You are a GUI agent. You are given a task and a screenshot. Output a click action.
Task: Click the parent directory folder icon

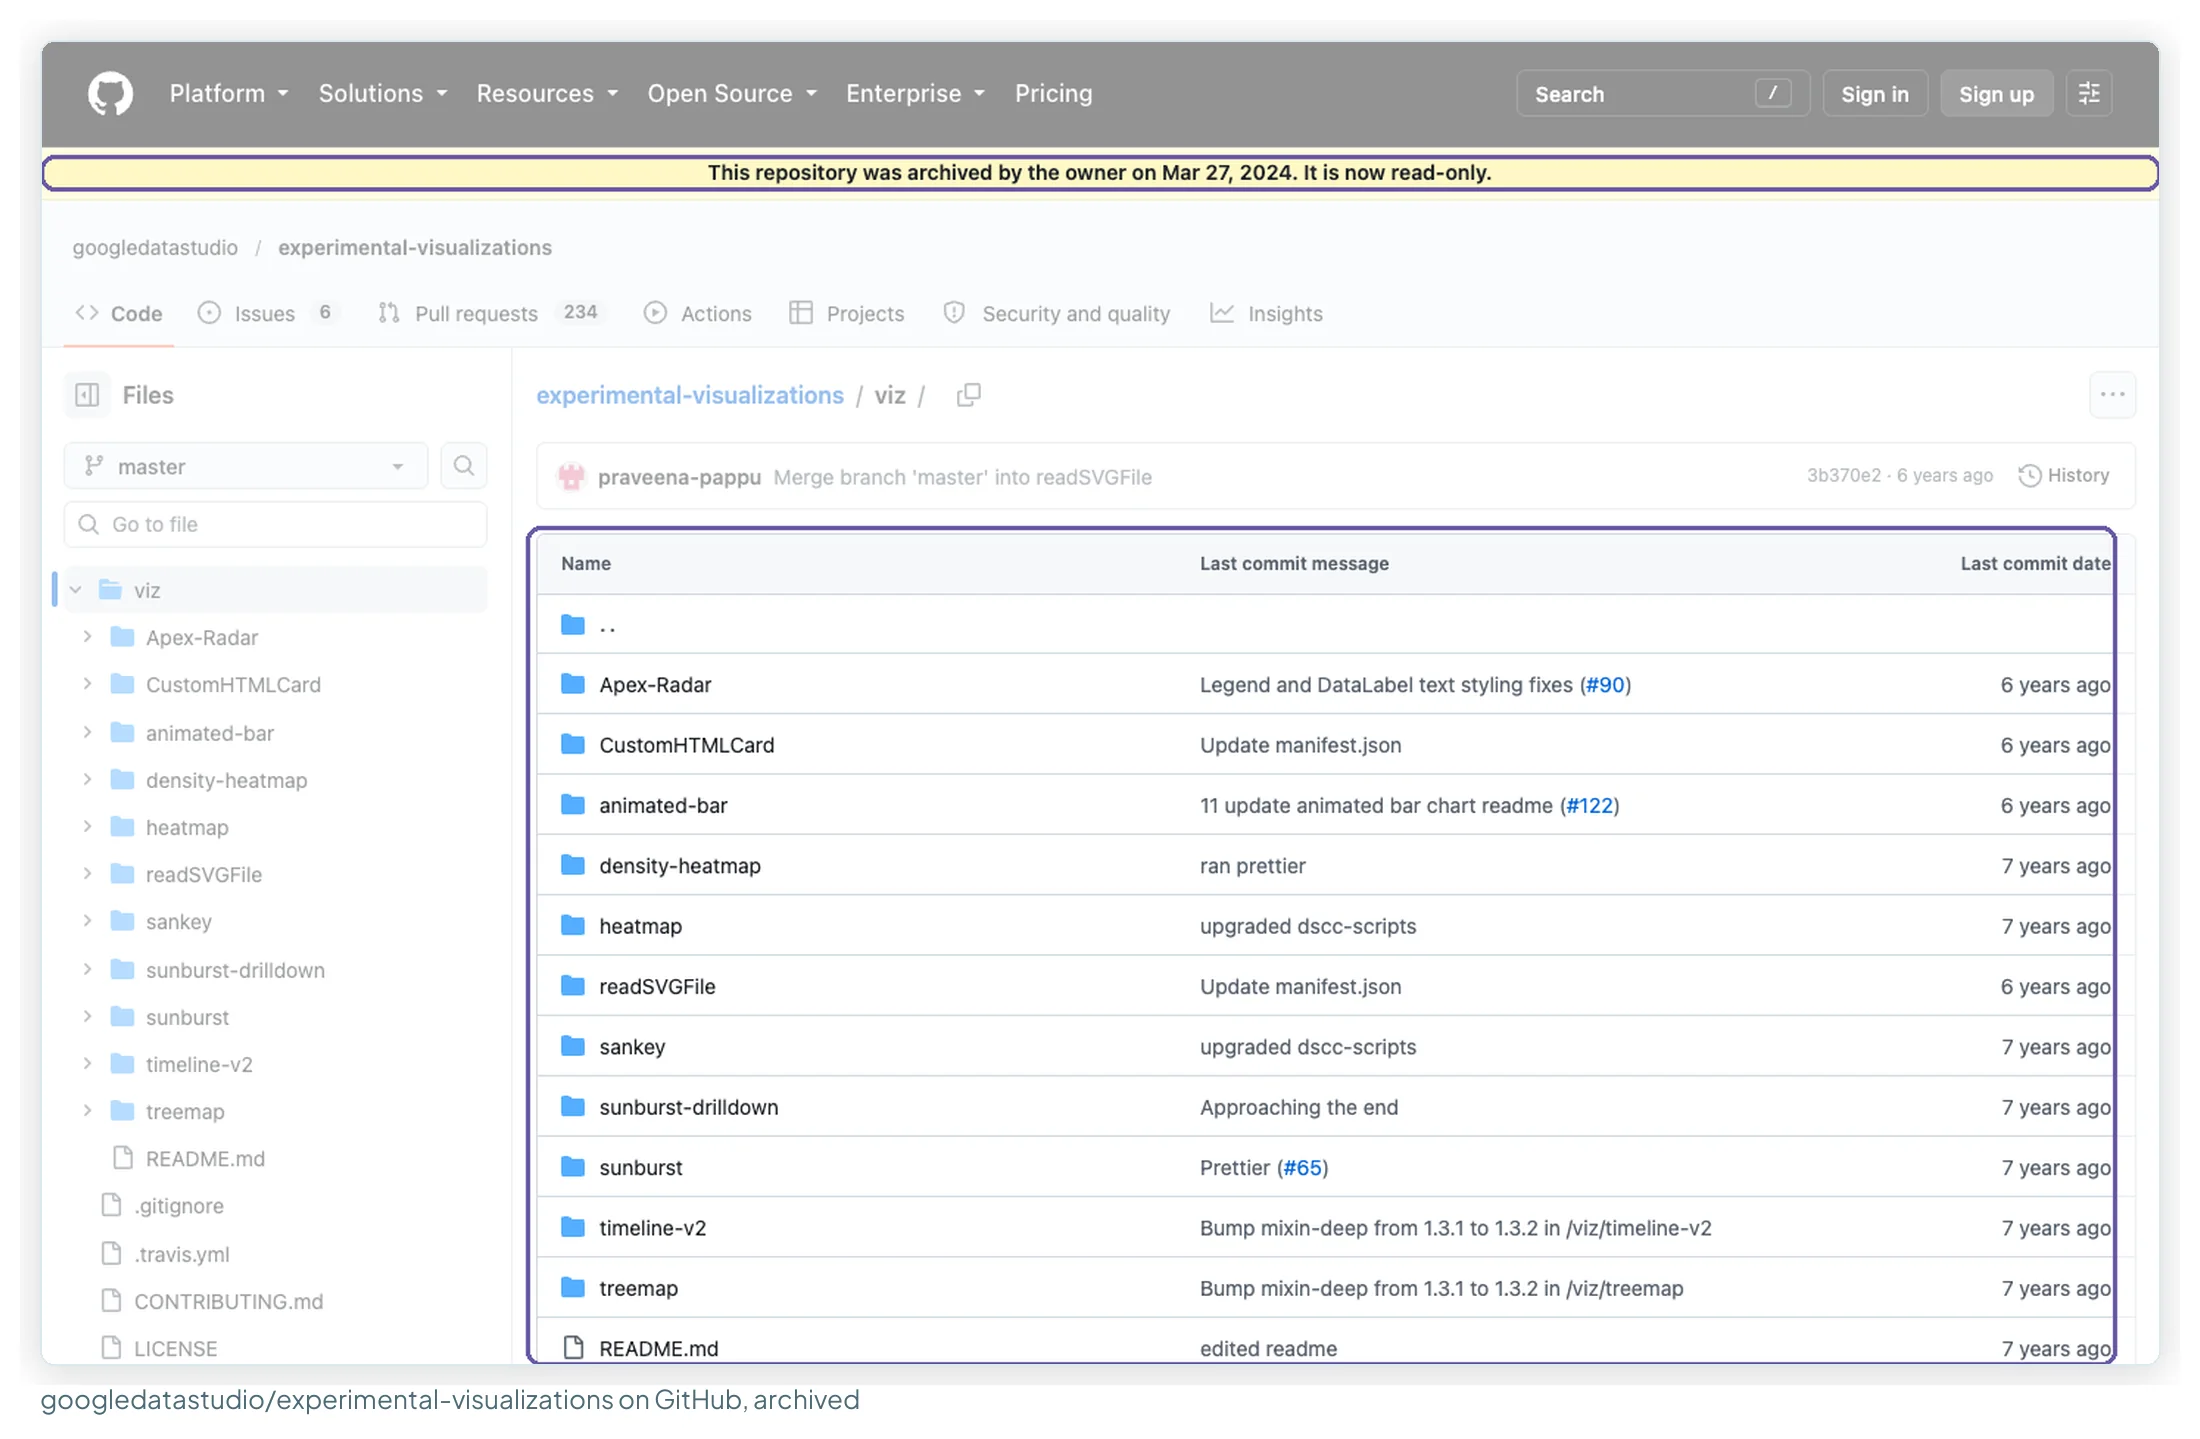click(x=573, y=625)
